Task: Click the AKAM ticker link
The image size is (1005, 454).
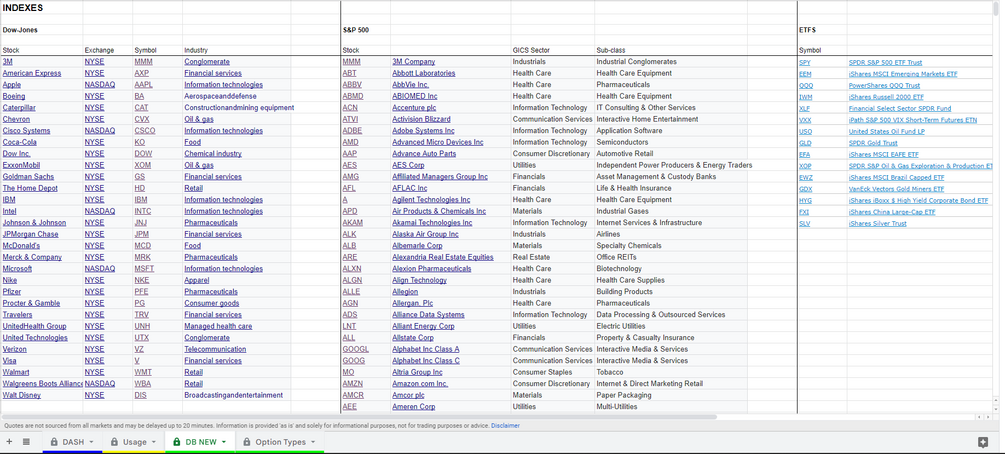Action: [353, 223]
